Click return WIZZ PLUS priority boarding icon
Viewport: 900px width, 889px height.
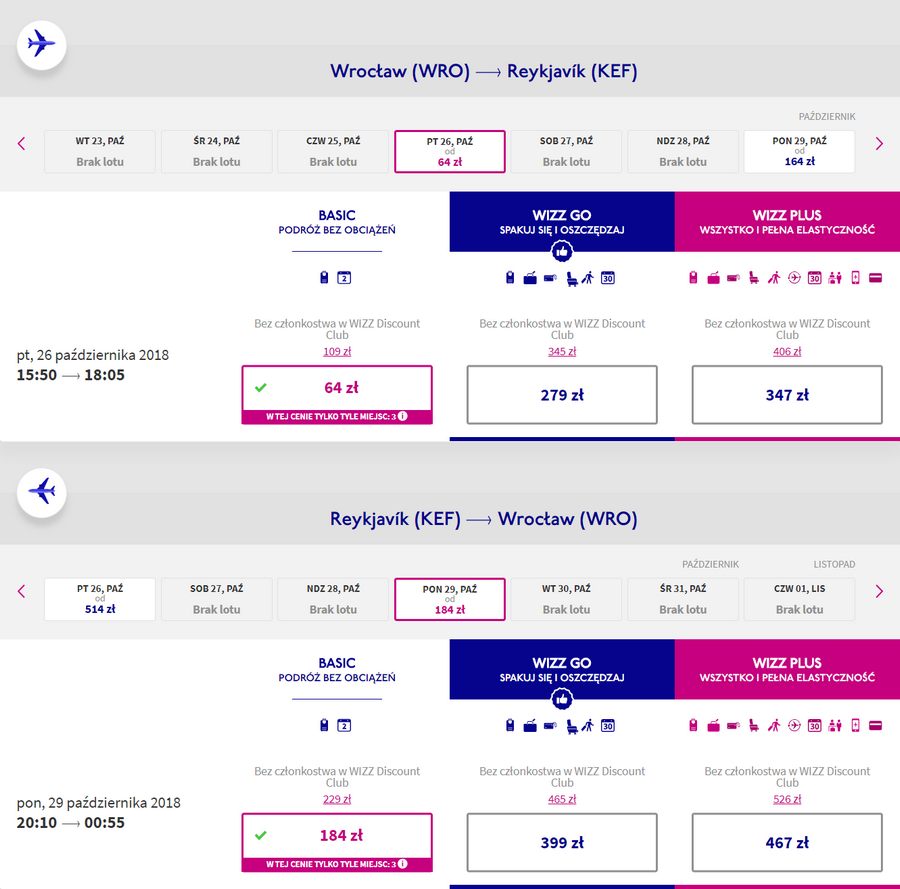click(774, 726)
